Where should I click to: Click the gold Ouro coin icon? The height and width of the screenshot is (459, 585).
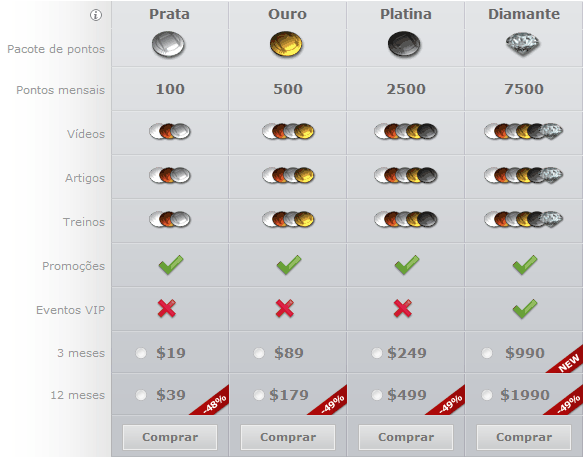pos(286,44)
